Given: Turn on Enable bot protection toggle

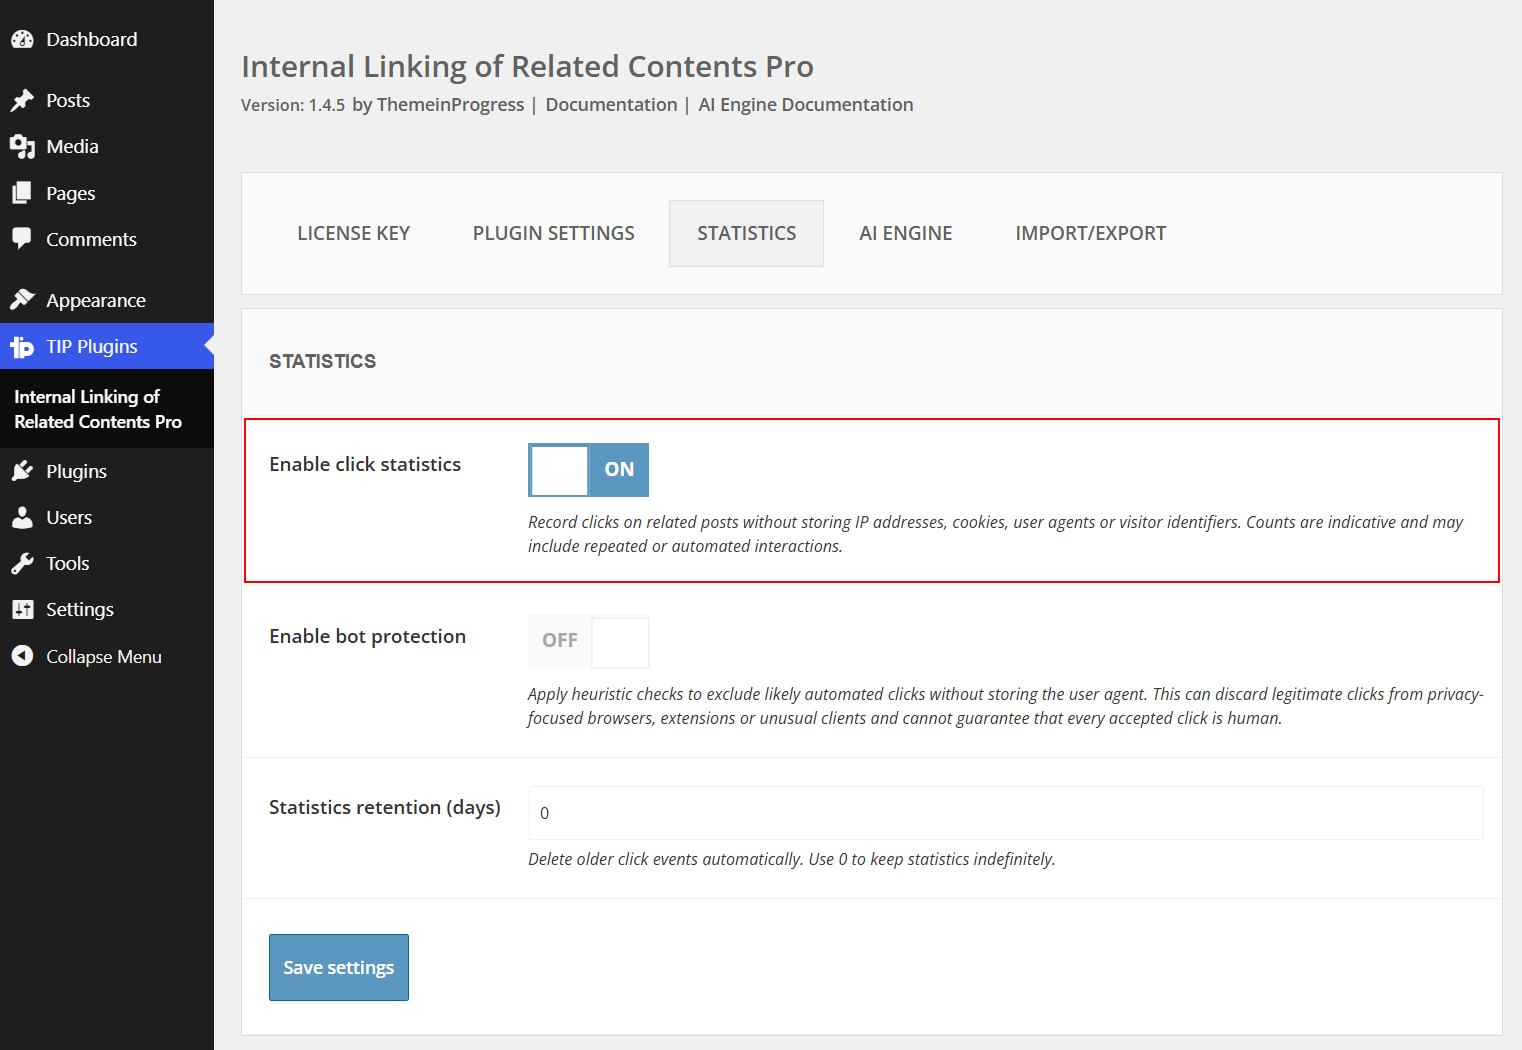Looking at the screenshot, I should tap(588, 642).
